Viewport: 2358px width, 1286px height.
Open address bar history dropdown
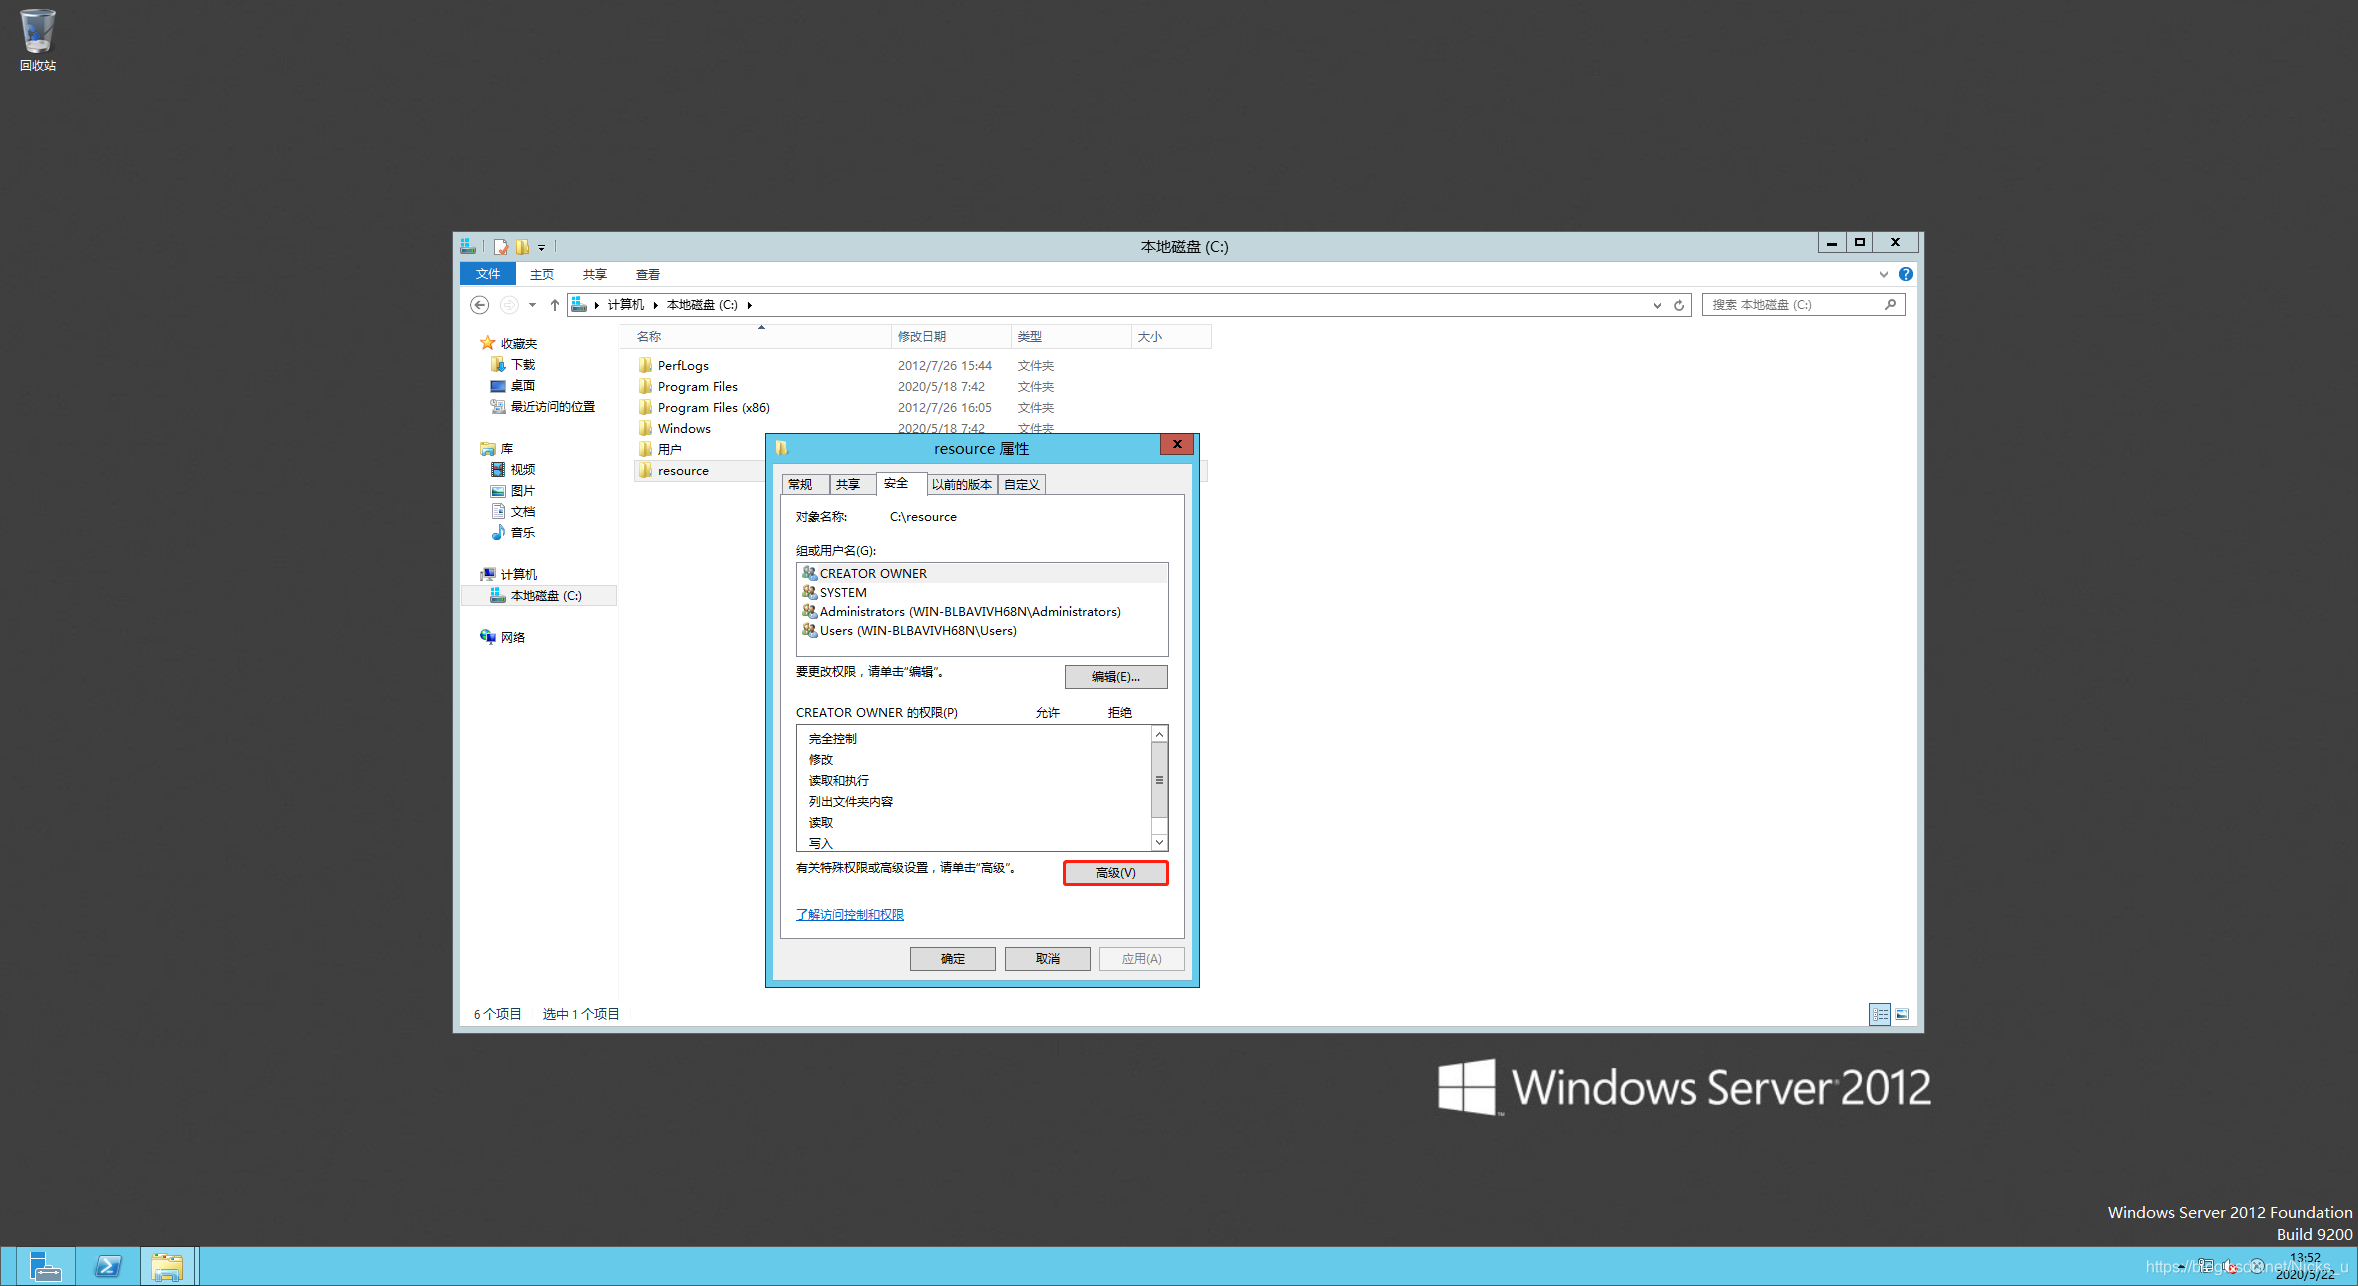(x=1657, y=305)
